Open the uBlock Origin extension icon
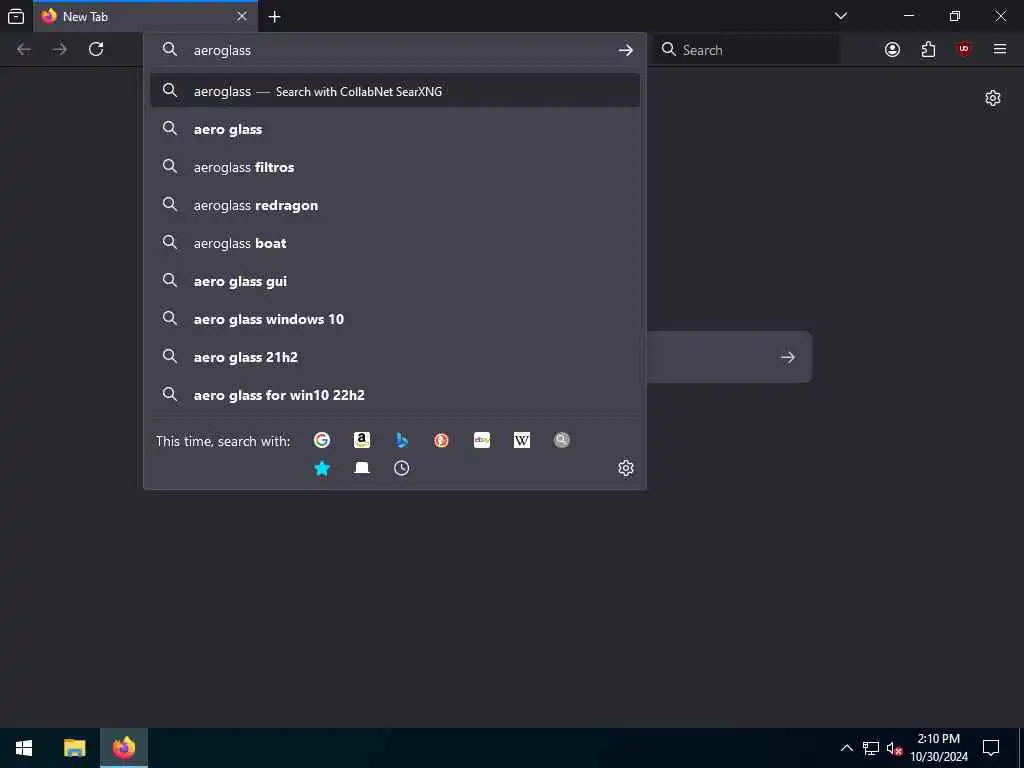 click(964, 50)
